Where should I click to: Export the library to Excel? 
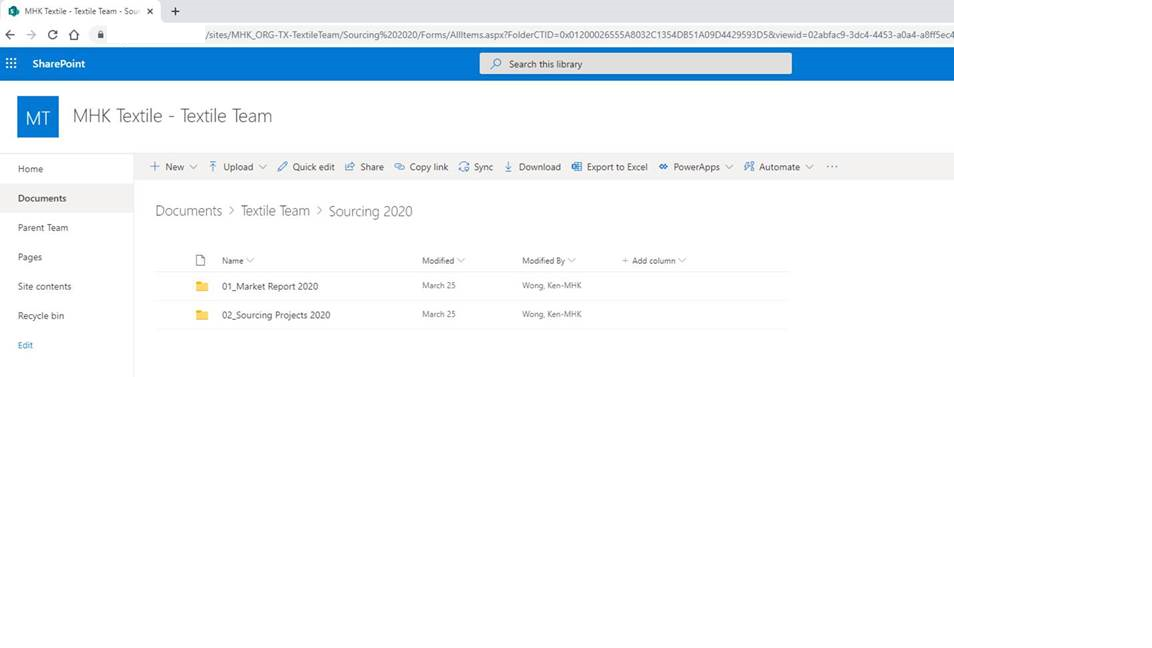tap(610, 167)
